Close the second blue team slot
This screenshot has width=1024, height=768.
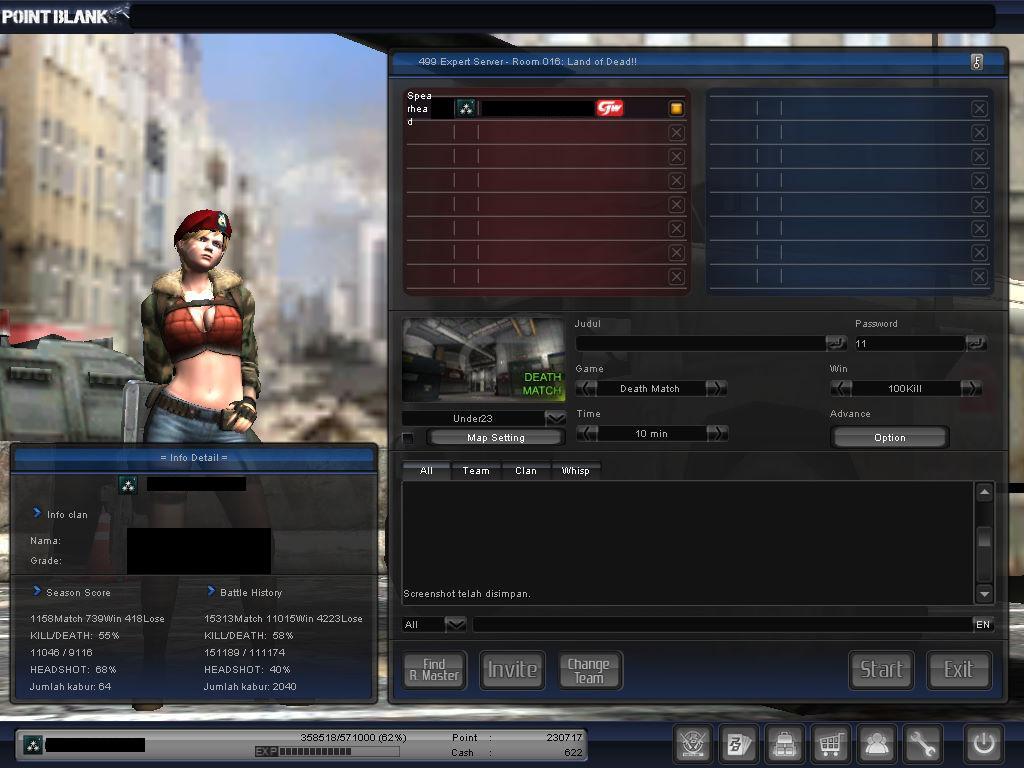click(979, 133)
